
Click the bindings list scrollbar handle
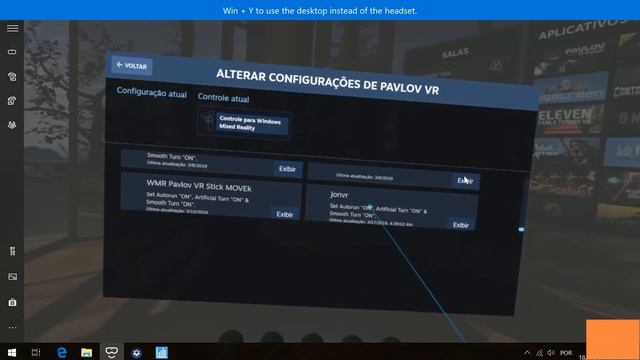pyautogui.click(x=521, y=229)
